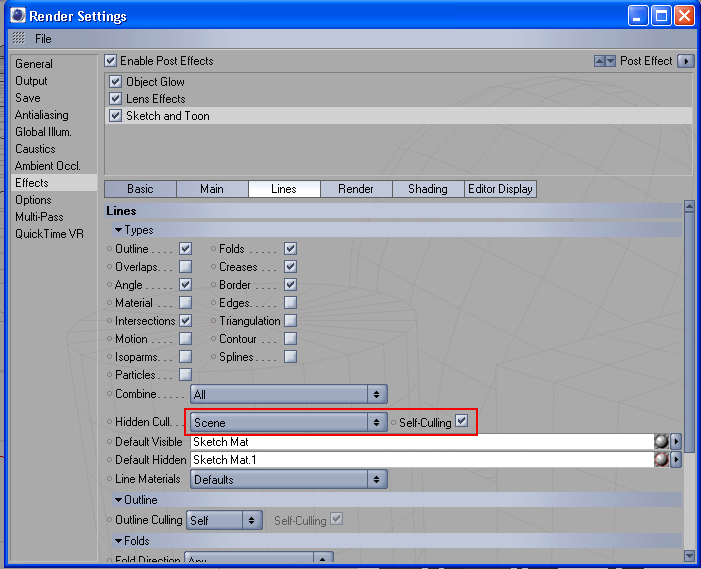
Task: Switch to the Shading tab
Action: (428, 189)
